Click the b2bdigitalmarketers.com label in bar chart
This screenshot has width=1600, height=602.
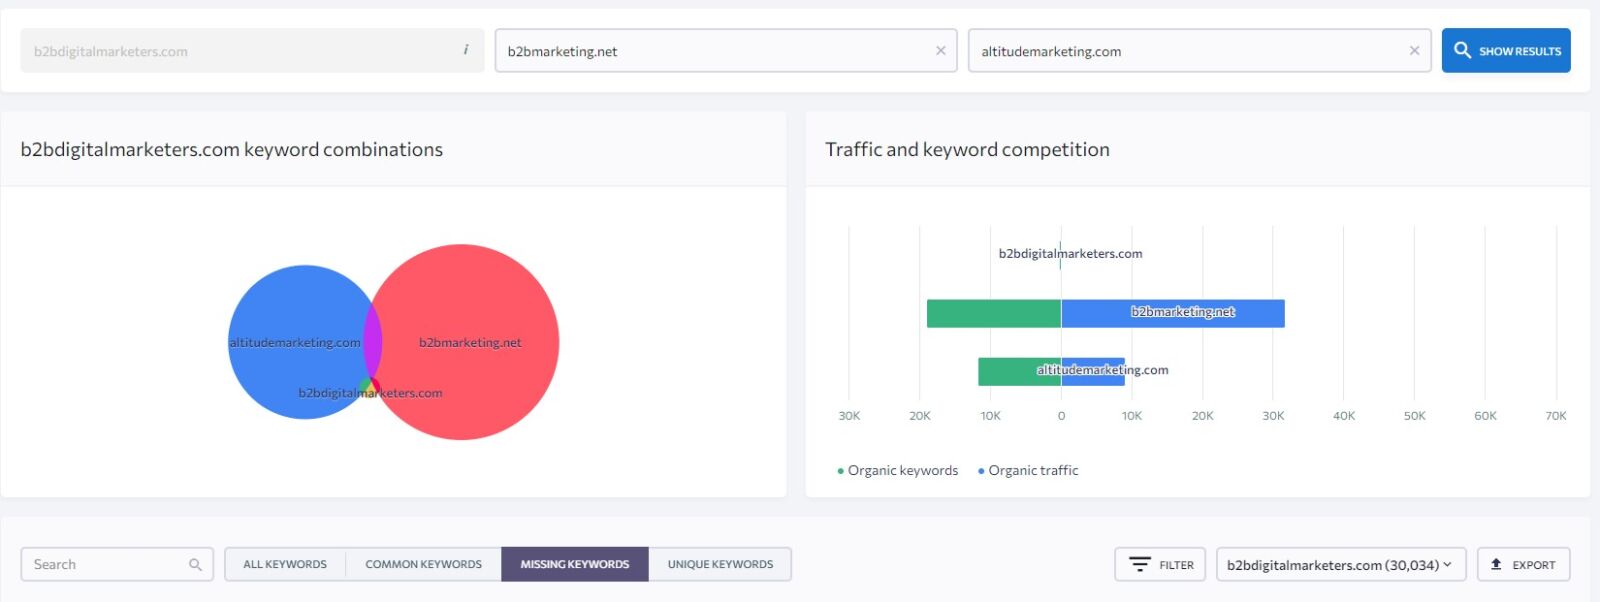pos(1070,254)
